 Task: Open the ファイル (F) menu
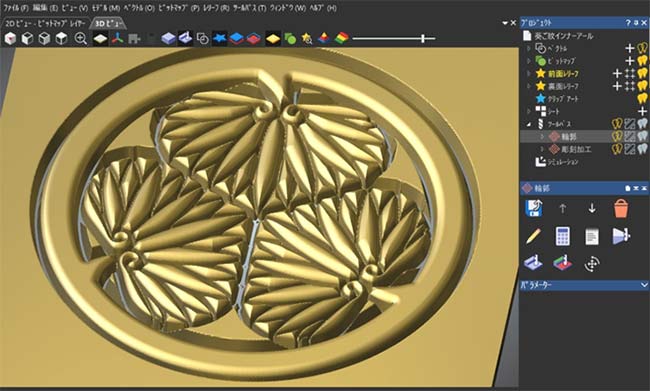(16, 8)
